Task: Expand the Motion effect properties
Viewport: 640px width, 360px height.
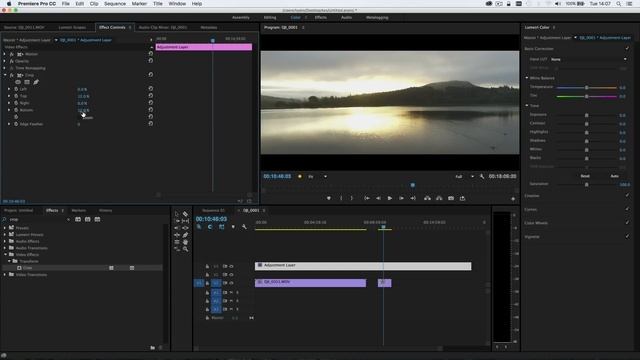Action: pos(5,54)
